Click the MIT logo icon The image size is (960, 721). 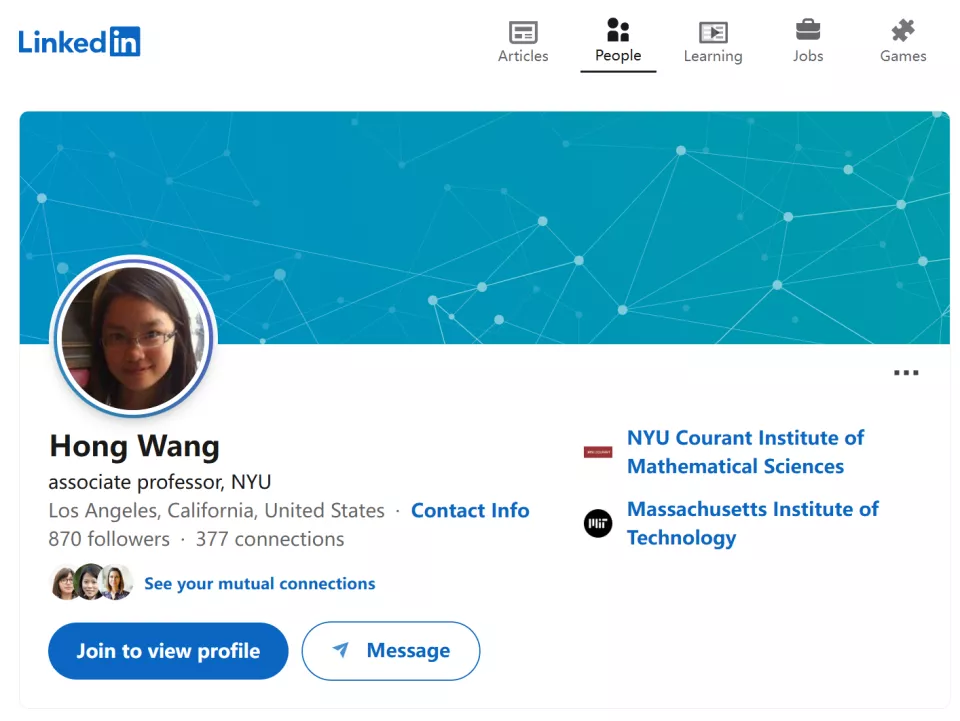point(598,523)
